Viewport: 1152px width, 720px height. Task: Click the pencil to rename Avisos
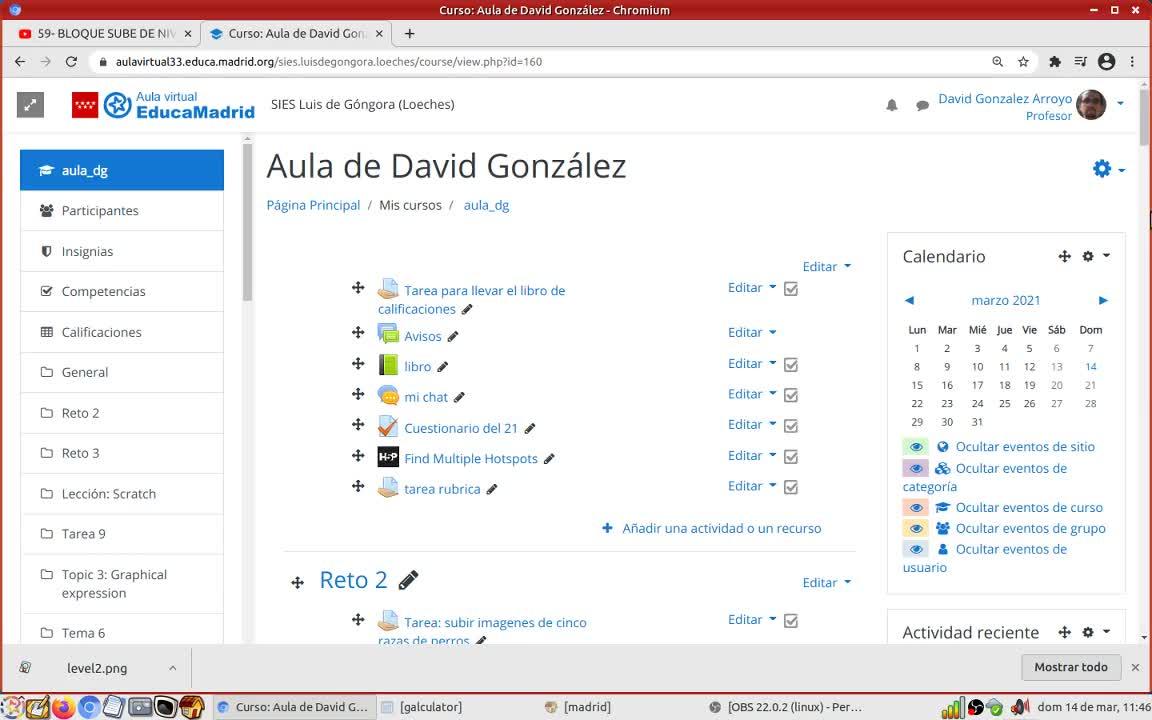point(453,336)
